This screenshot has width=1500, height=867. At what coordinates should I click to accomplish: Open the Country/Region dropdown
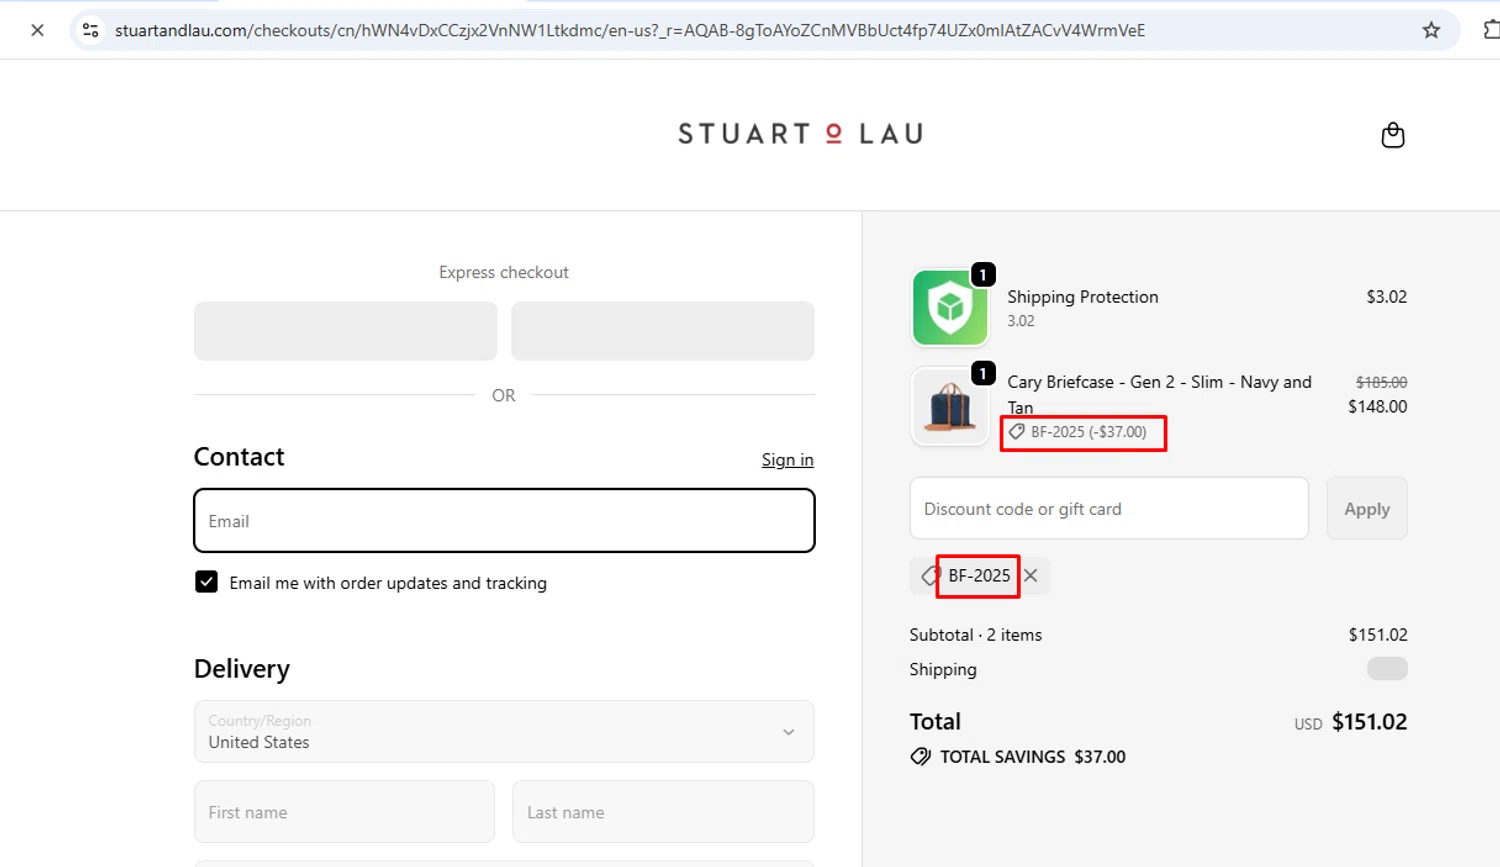click(504, 731)
